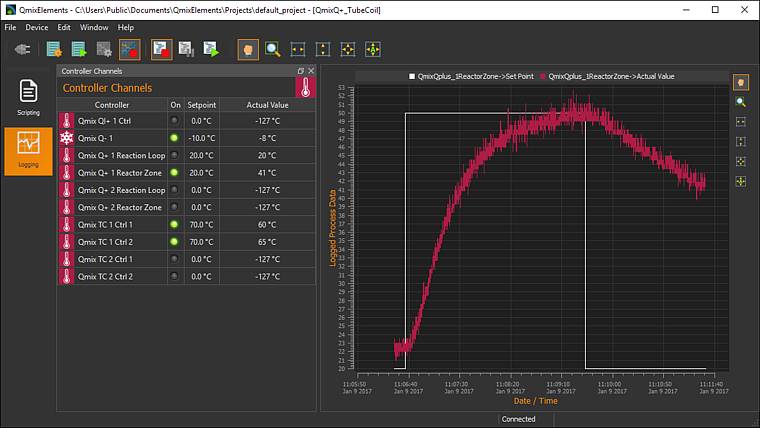Close the Controller Channels panel
760x428 pixels.
pos(311,71)
